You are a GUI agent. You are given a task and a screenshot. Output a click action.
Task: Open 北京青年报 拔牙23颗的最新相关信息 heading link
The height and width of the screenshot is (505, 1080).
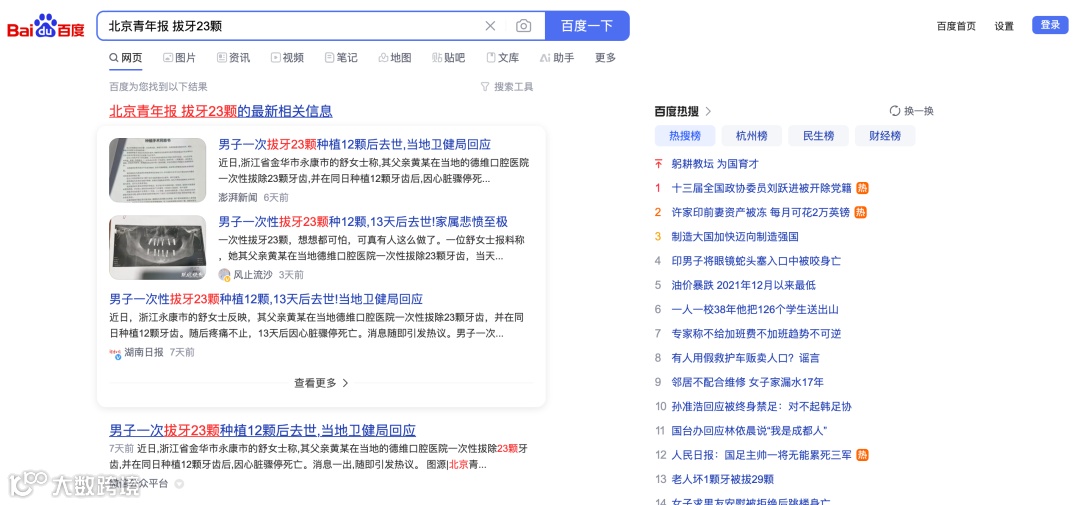pyautogui.click(x=221, y=111)
